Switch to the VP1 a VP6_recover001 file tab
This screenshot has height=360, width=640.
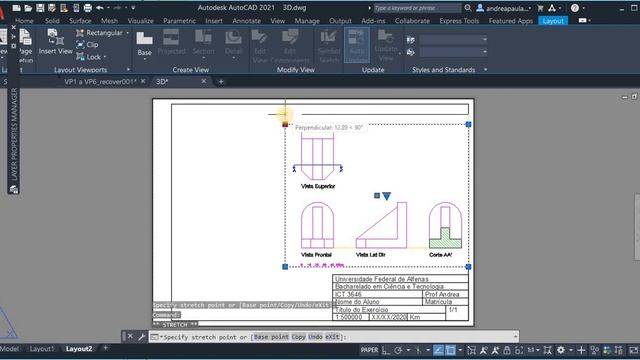click(x=100, y=82)
